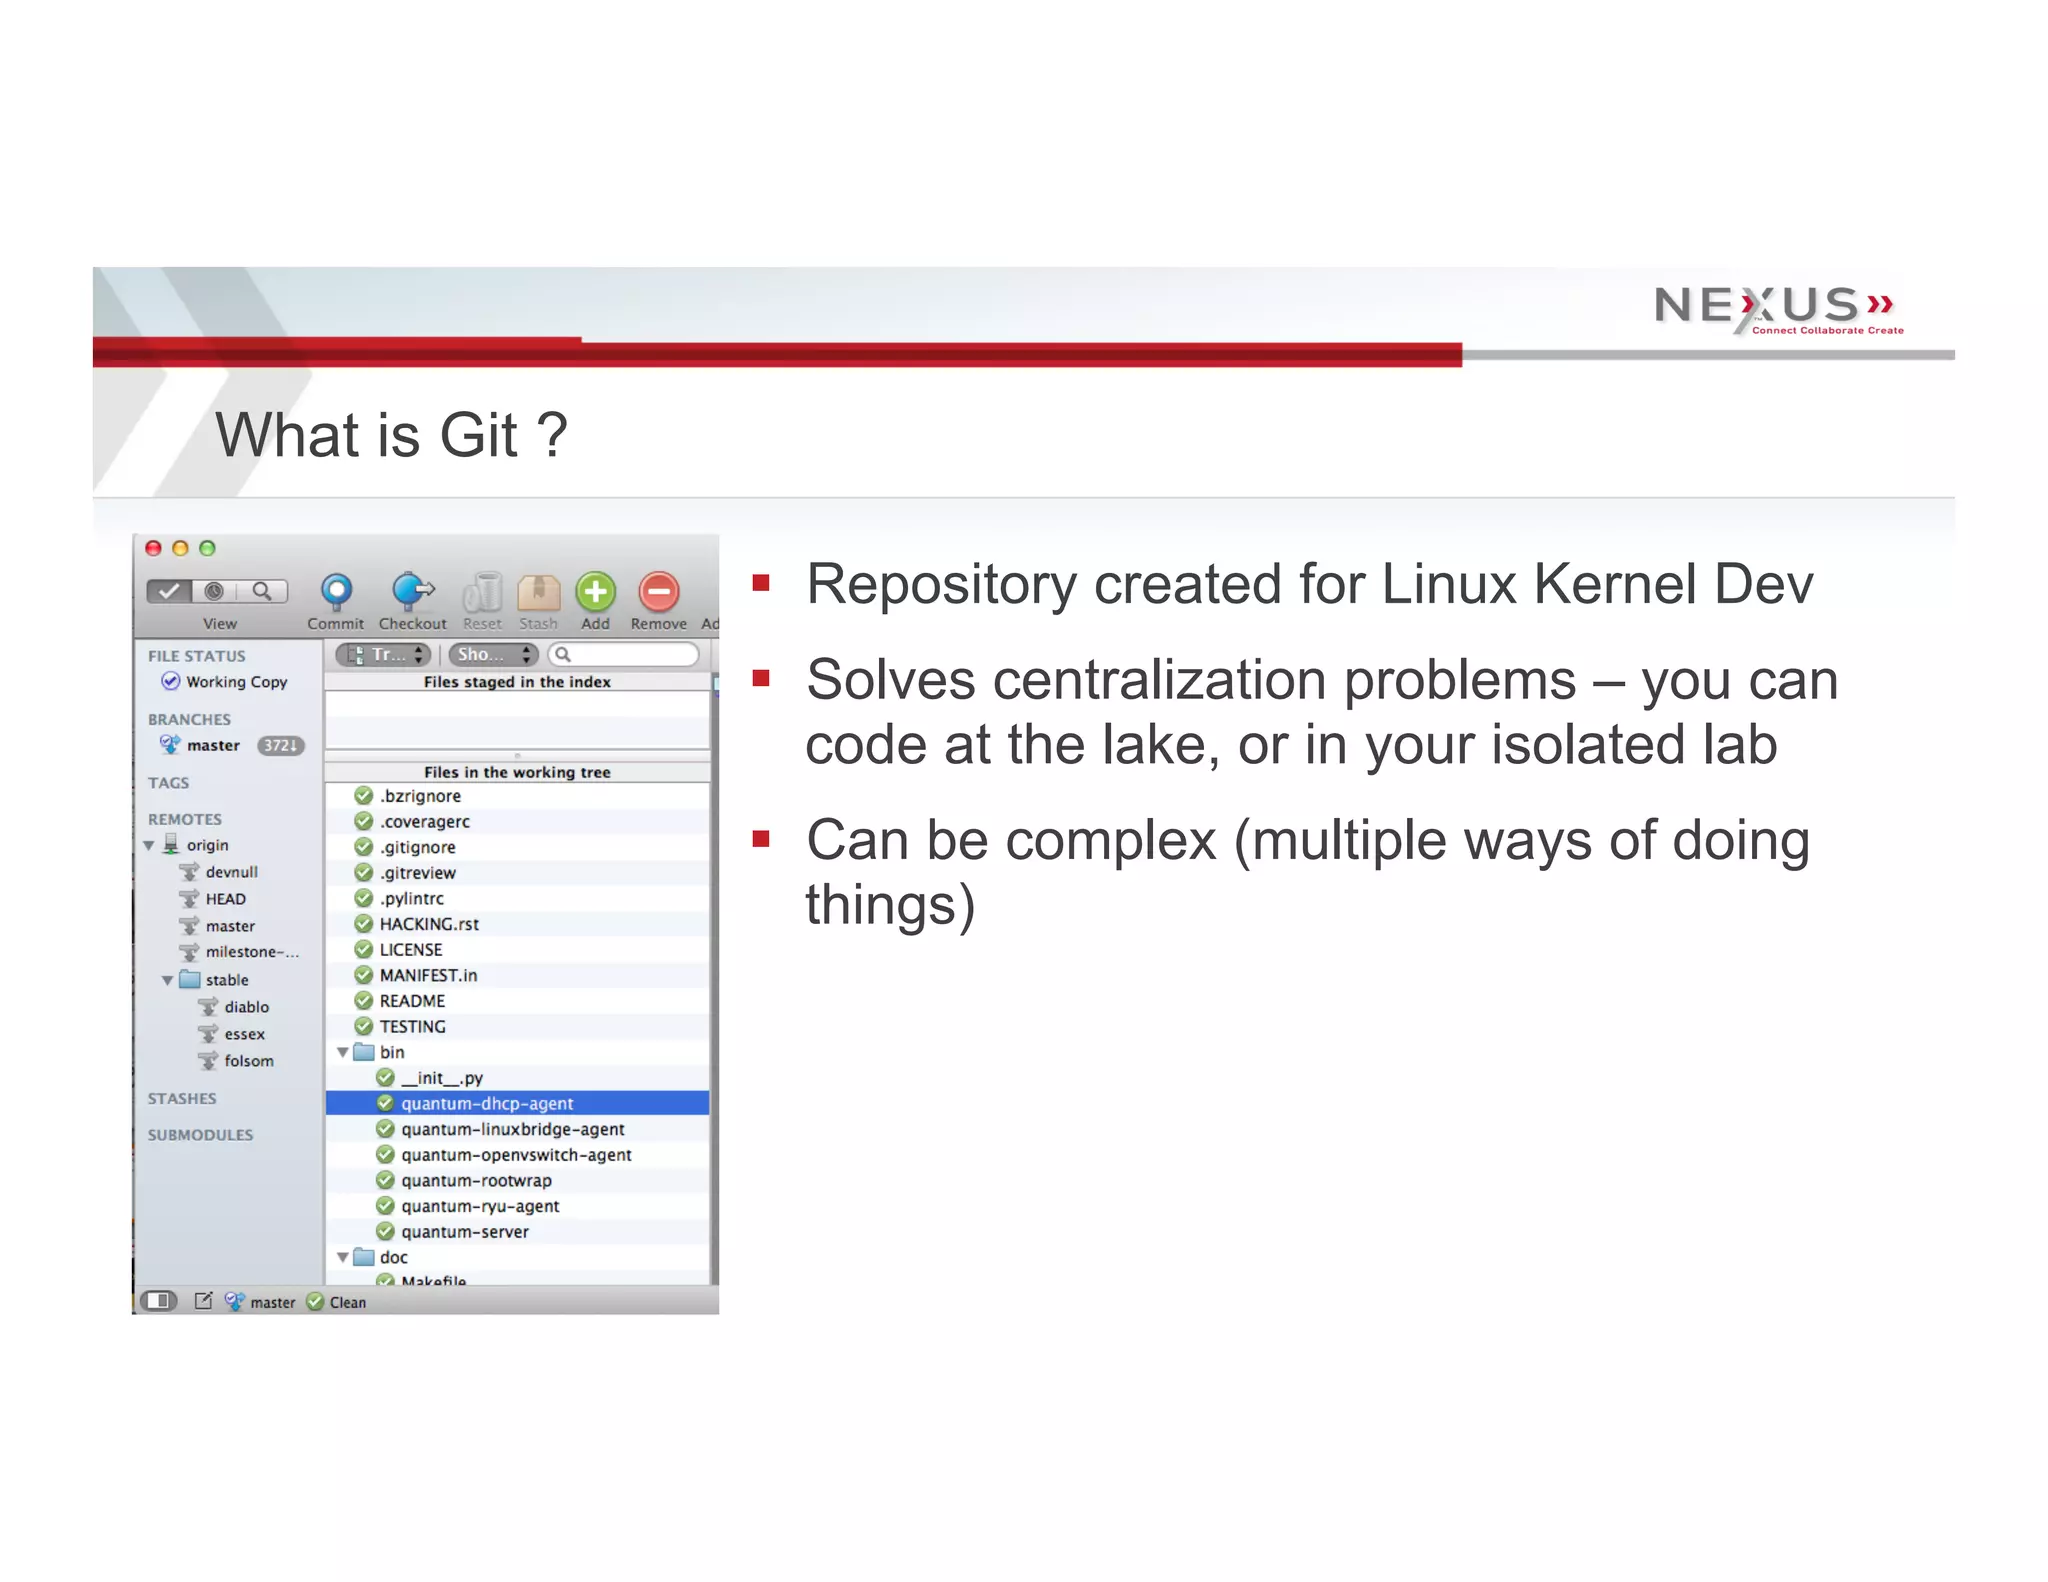Click the STASHES section header
The height and width of the screenshot is (1582, 2048).
182,1098
